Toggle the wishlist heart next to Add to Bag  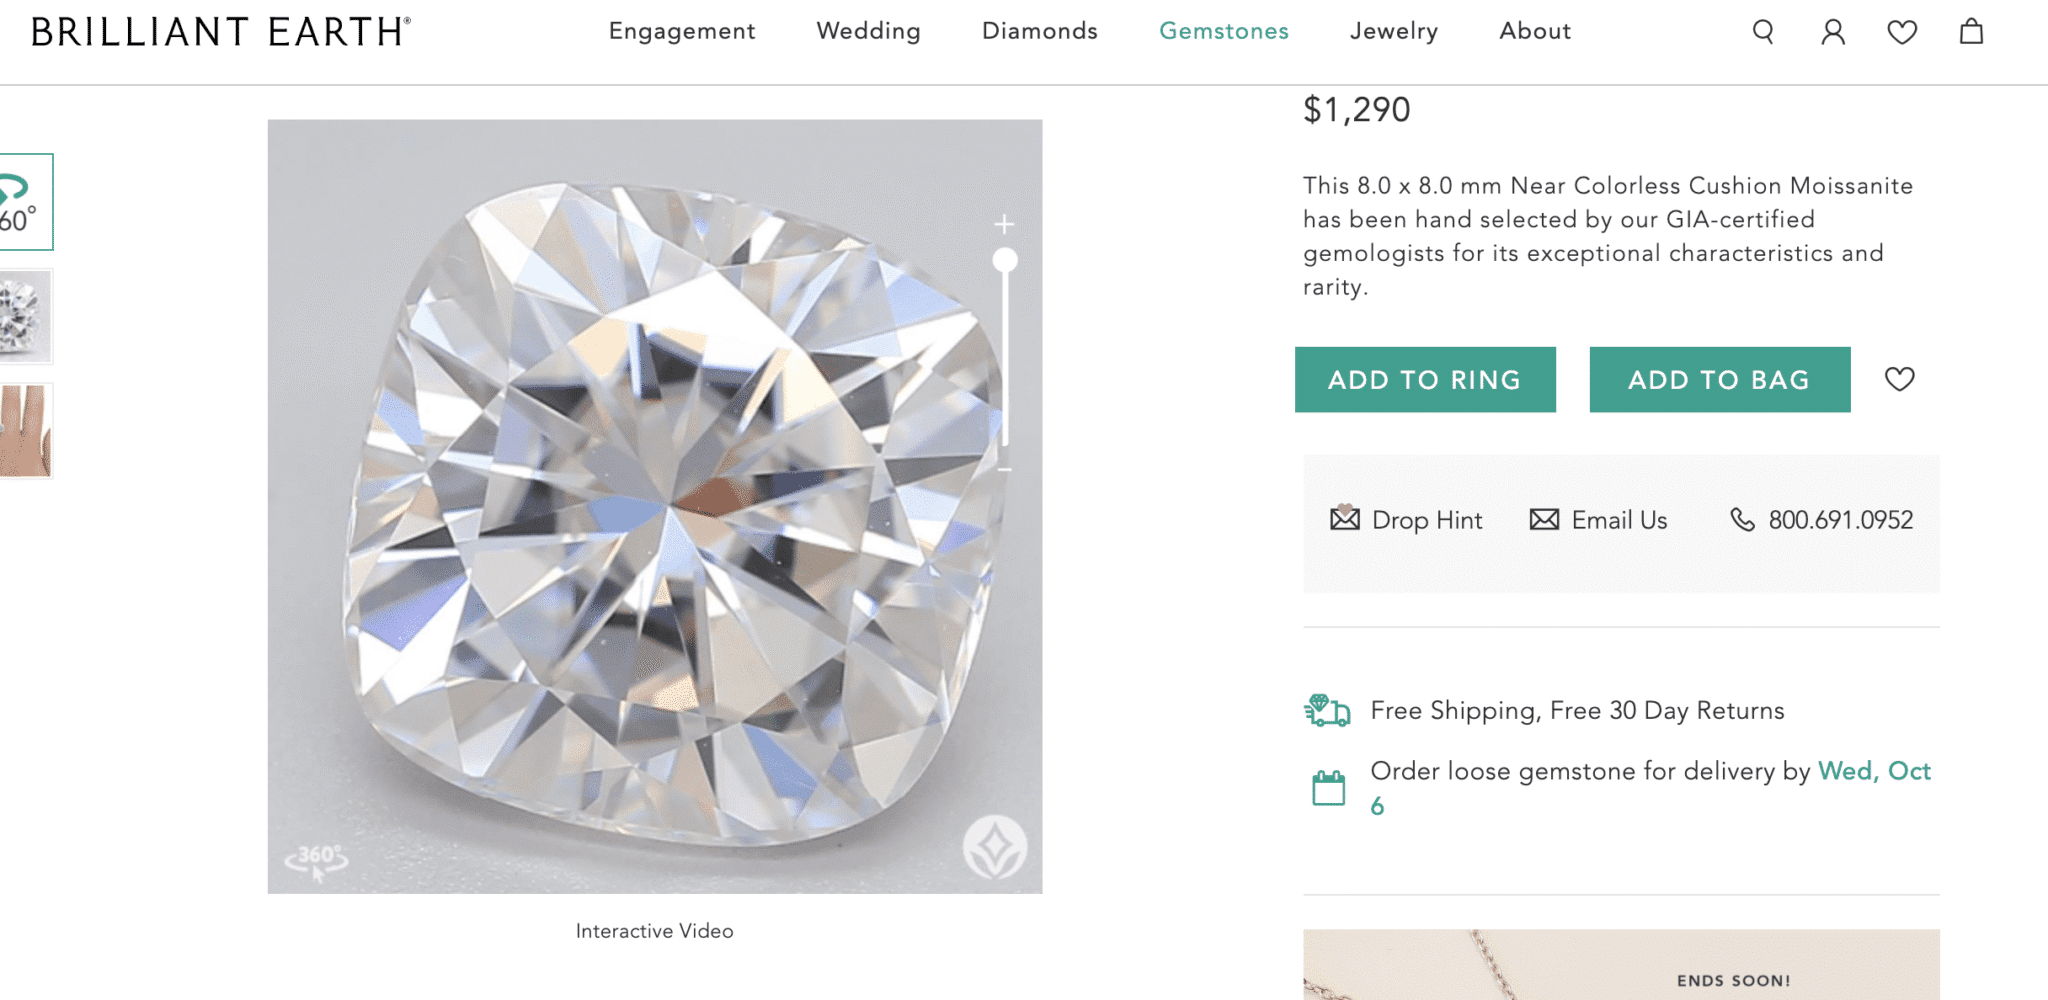click(1899, 379)
